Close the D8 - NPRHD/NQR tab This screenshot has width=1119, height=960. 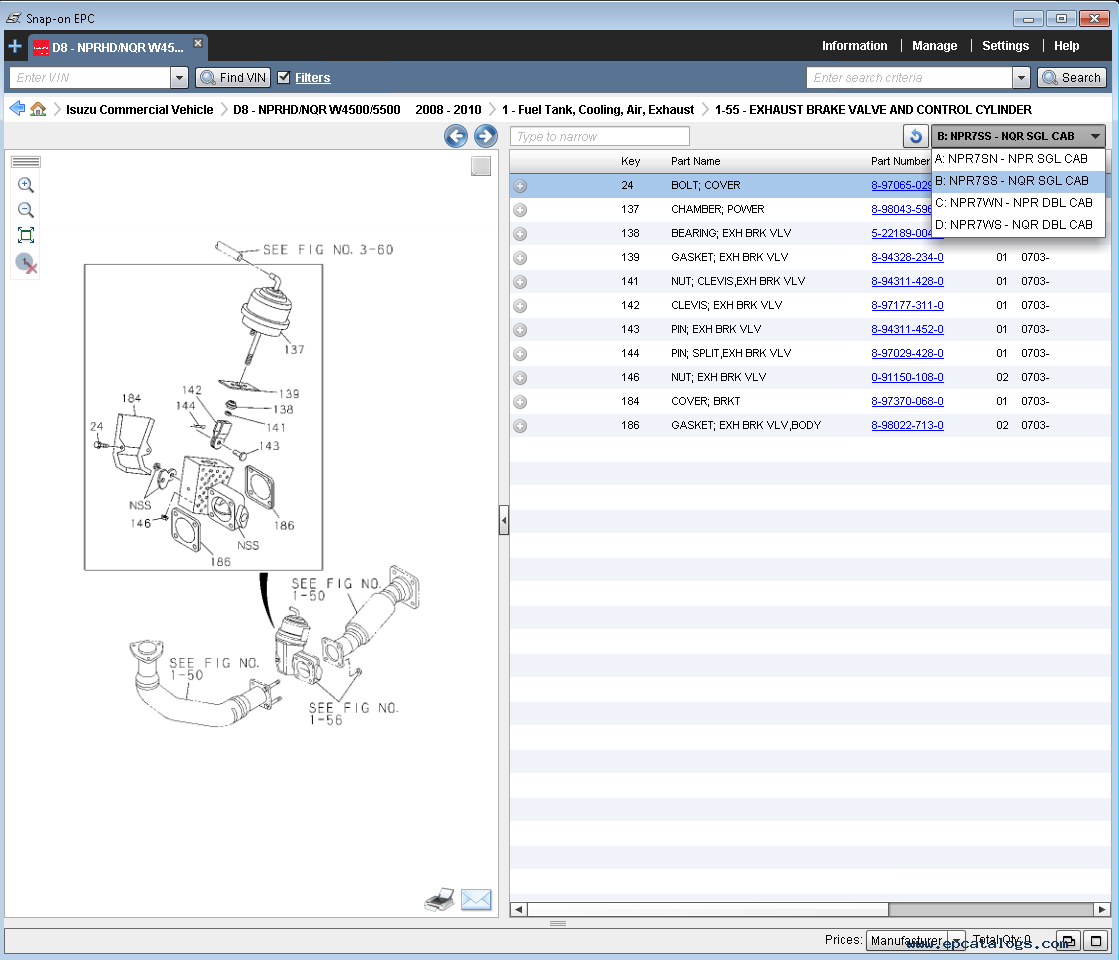click(198, 44)
